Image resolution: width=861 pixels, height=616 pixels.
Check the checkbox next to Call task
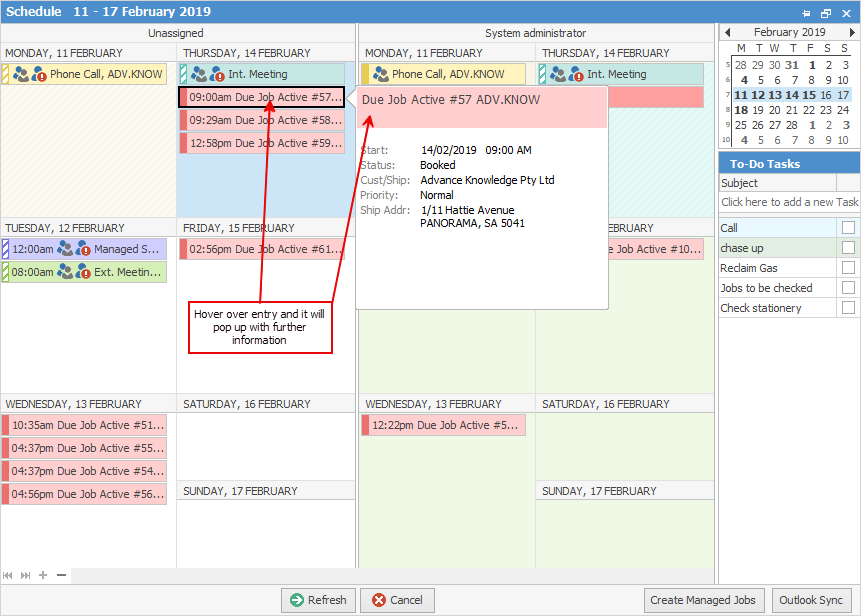[x=845, y=227]
